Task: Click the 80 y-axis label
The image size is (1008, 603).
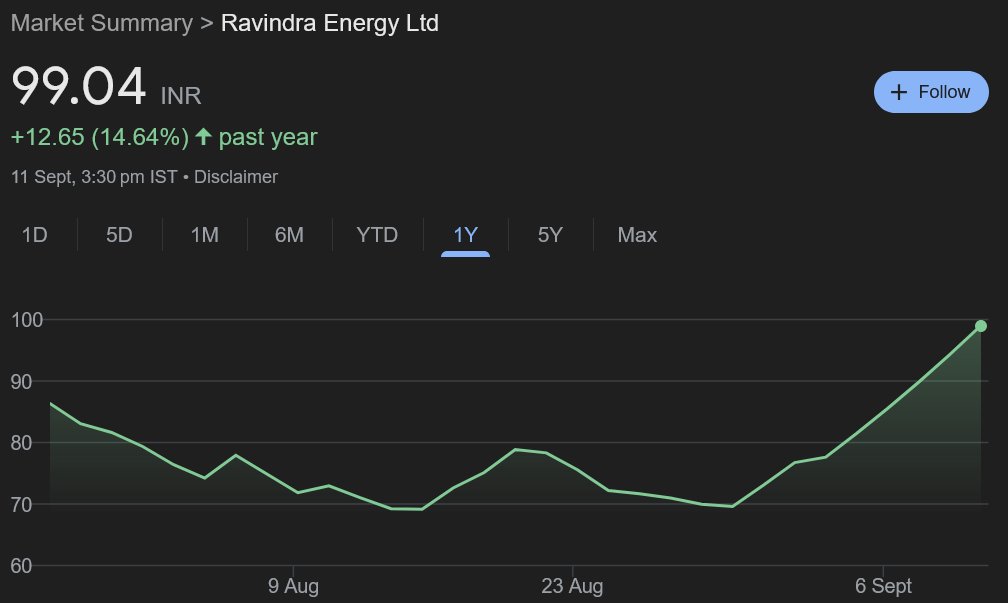Action: click(x=21, y=442)
